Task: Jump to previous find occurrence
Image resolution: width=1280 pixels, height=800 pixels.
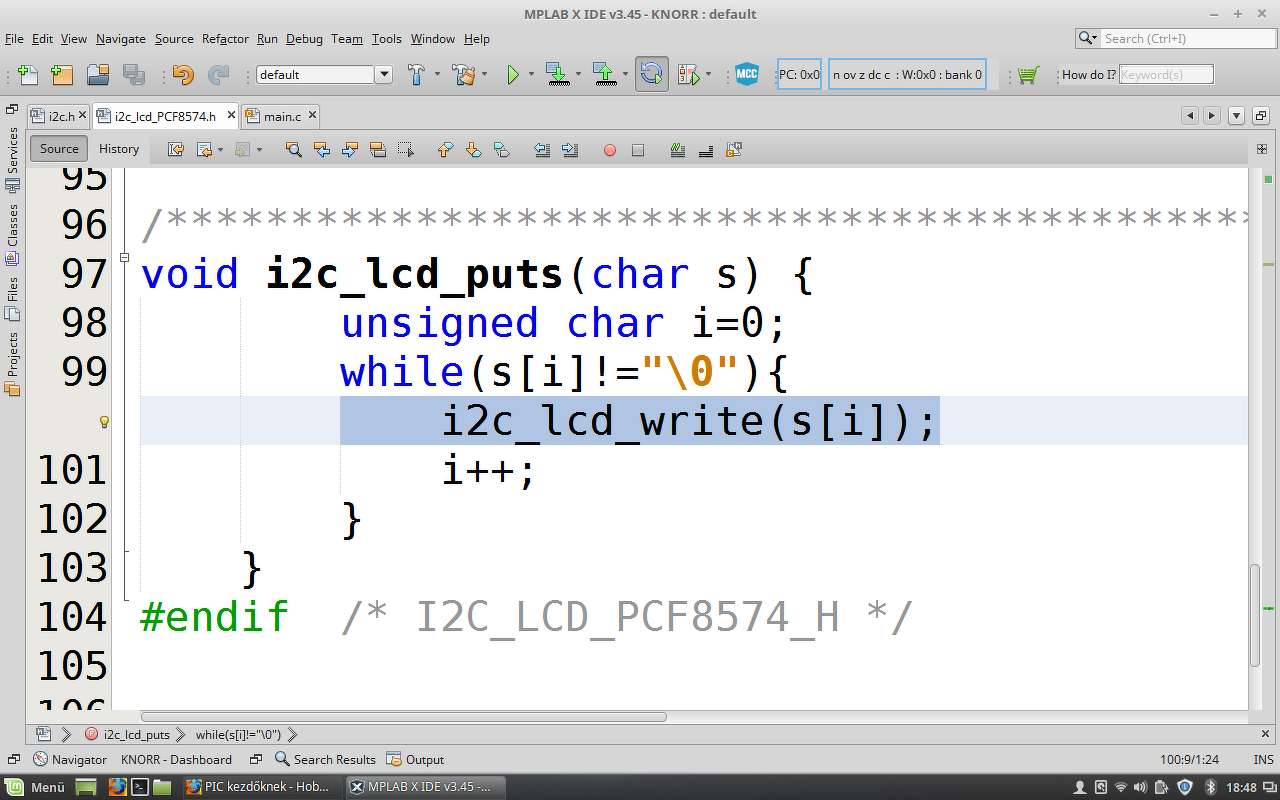Action: pyautogui.click(x=321, y=150)
